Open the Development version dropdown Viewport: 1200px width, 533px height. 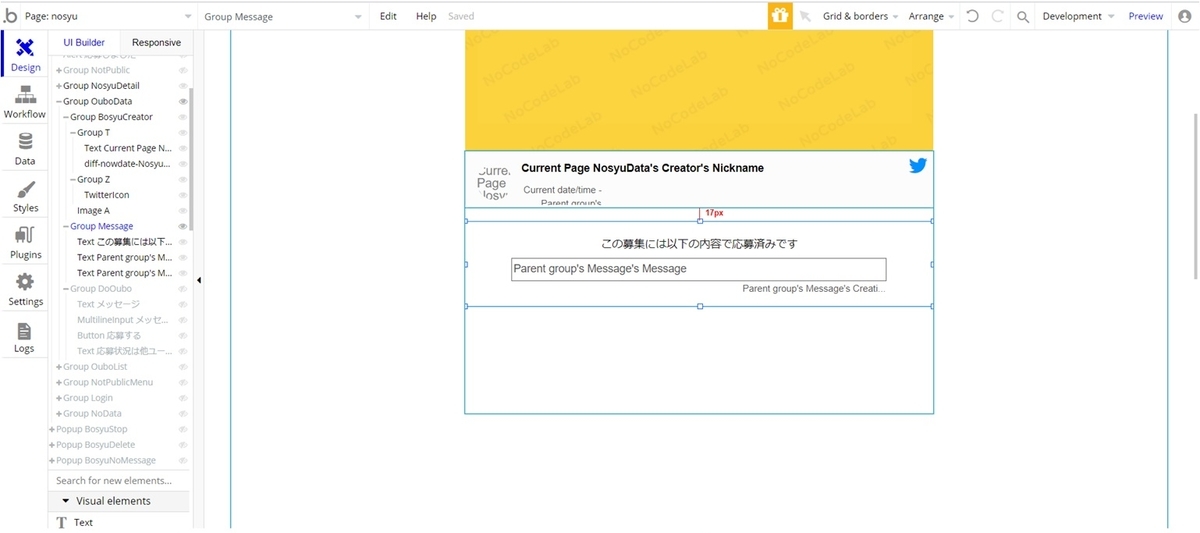[1077, 16]
